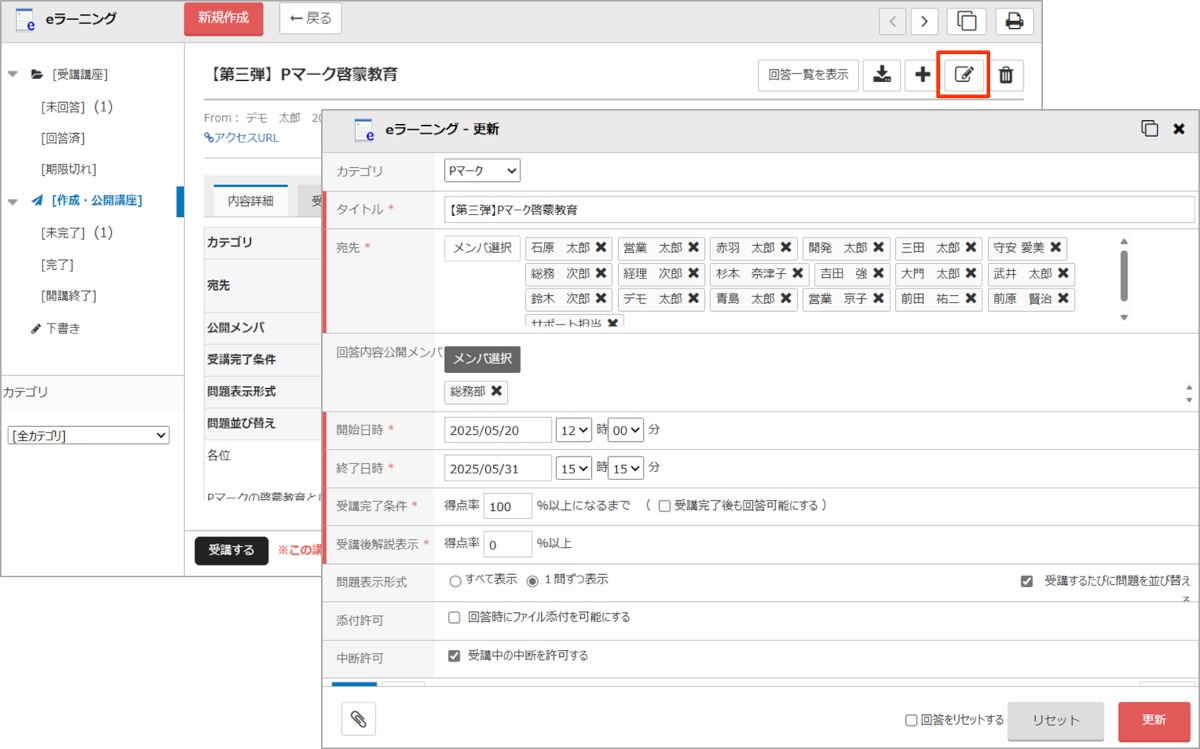Remove 開発 太郎 from recipients
Viewport: 1200px width, 749px height.
pyautogui.click(x=878, y=247)
